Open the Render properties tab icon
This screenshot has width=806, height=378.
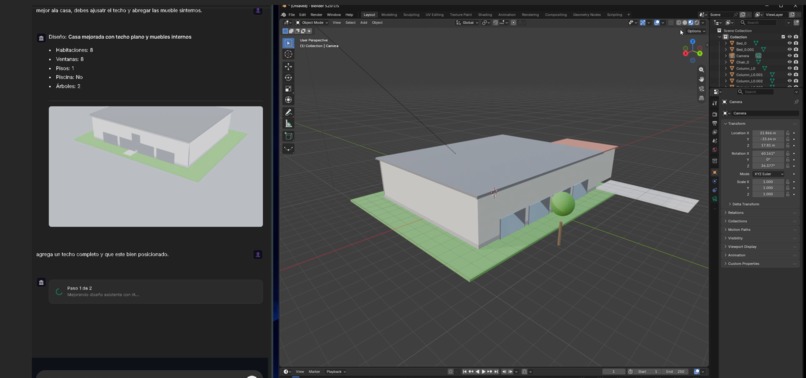715,114
